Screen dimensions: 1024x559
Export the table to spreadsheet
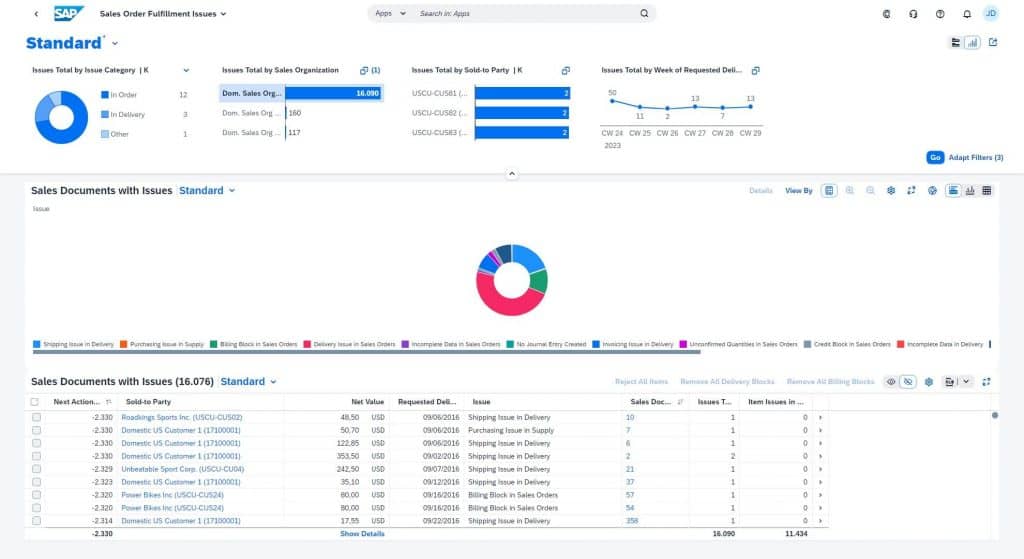950,382
